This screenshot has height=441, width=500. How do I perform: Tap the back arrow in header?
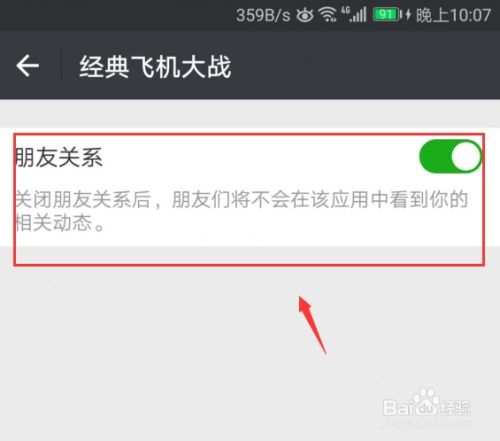pyautogui.click(x=28, y=66)
